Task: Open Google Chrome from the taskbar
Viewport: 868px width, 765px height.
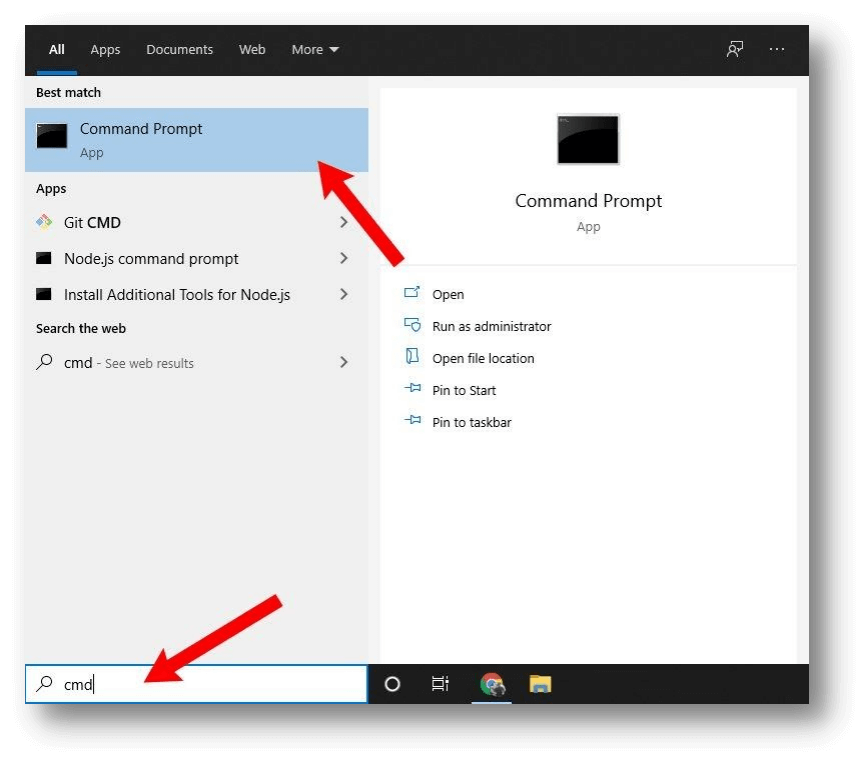Action: coord(491,684)
